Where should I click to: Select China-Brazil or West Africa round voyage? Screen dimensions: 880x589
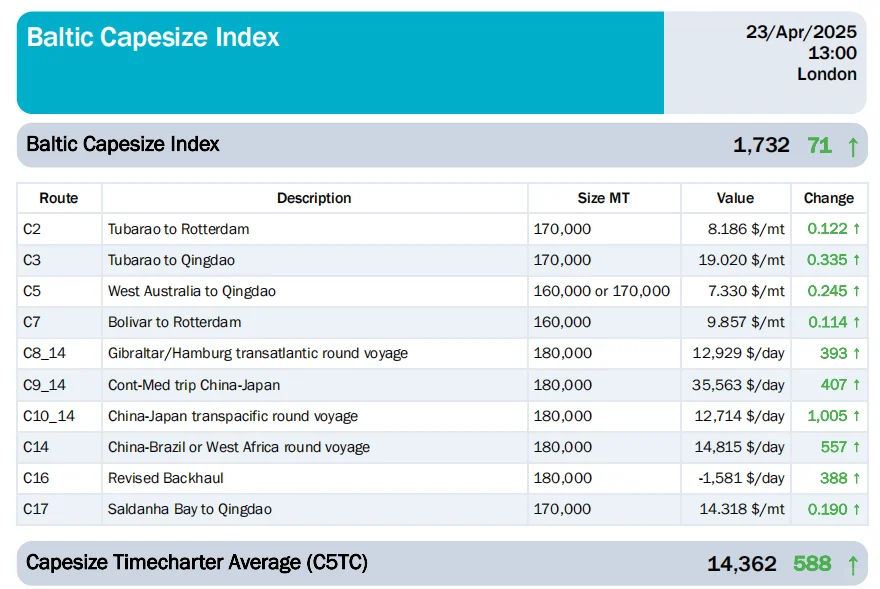[239, 447]
